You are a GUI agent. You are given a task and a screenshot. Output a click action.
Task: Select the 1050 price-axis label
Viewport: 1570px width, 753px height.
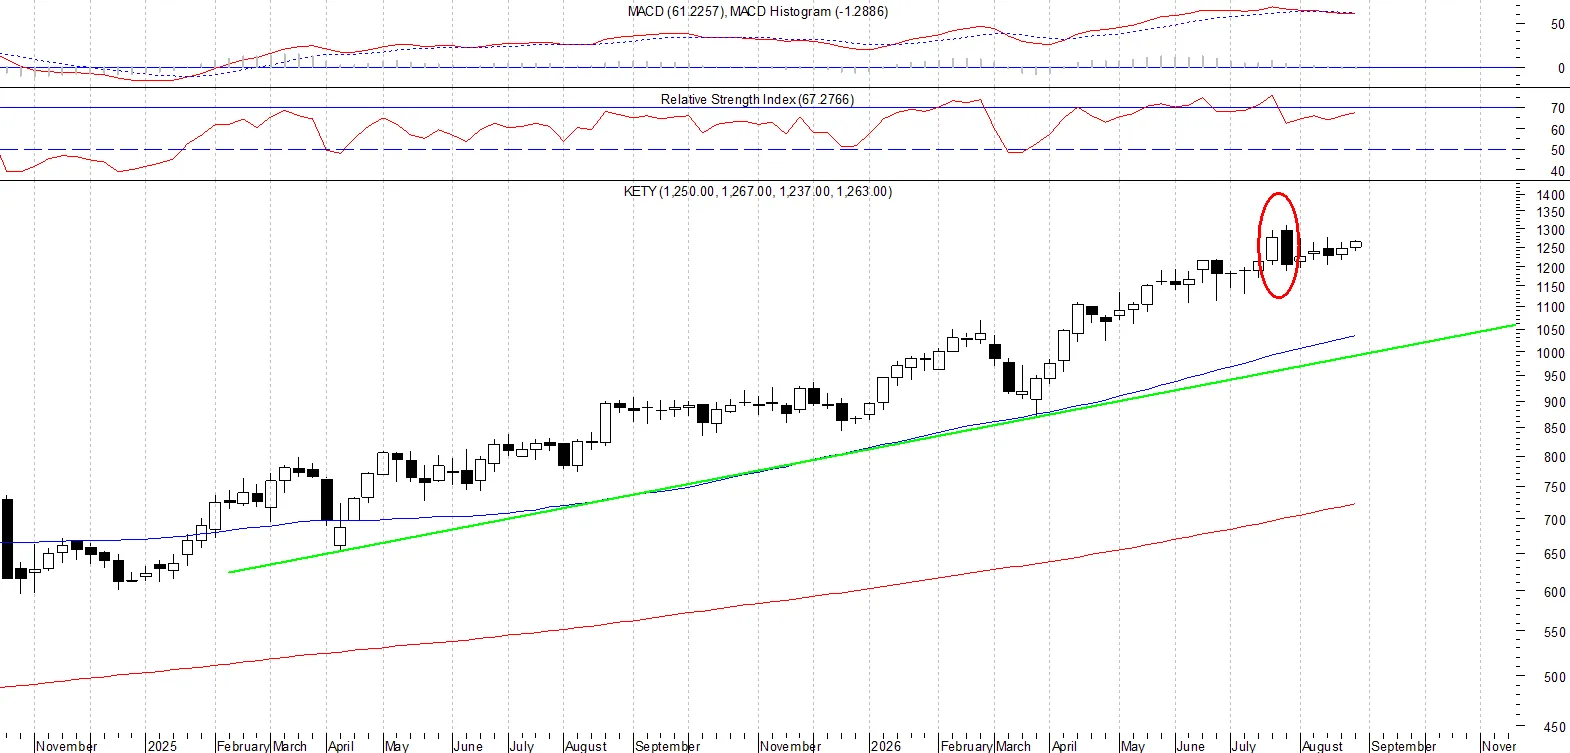[1551, 331]
